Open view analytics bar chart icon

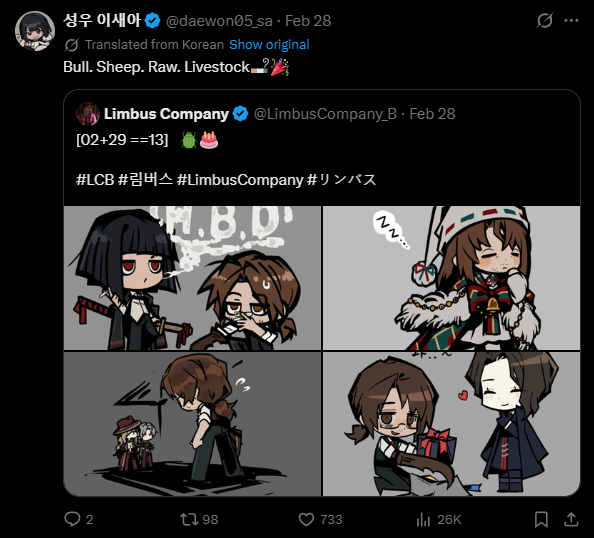423,519
